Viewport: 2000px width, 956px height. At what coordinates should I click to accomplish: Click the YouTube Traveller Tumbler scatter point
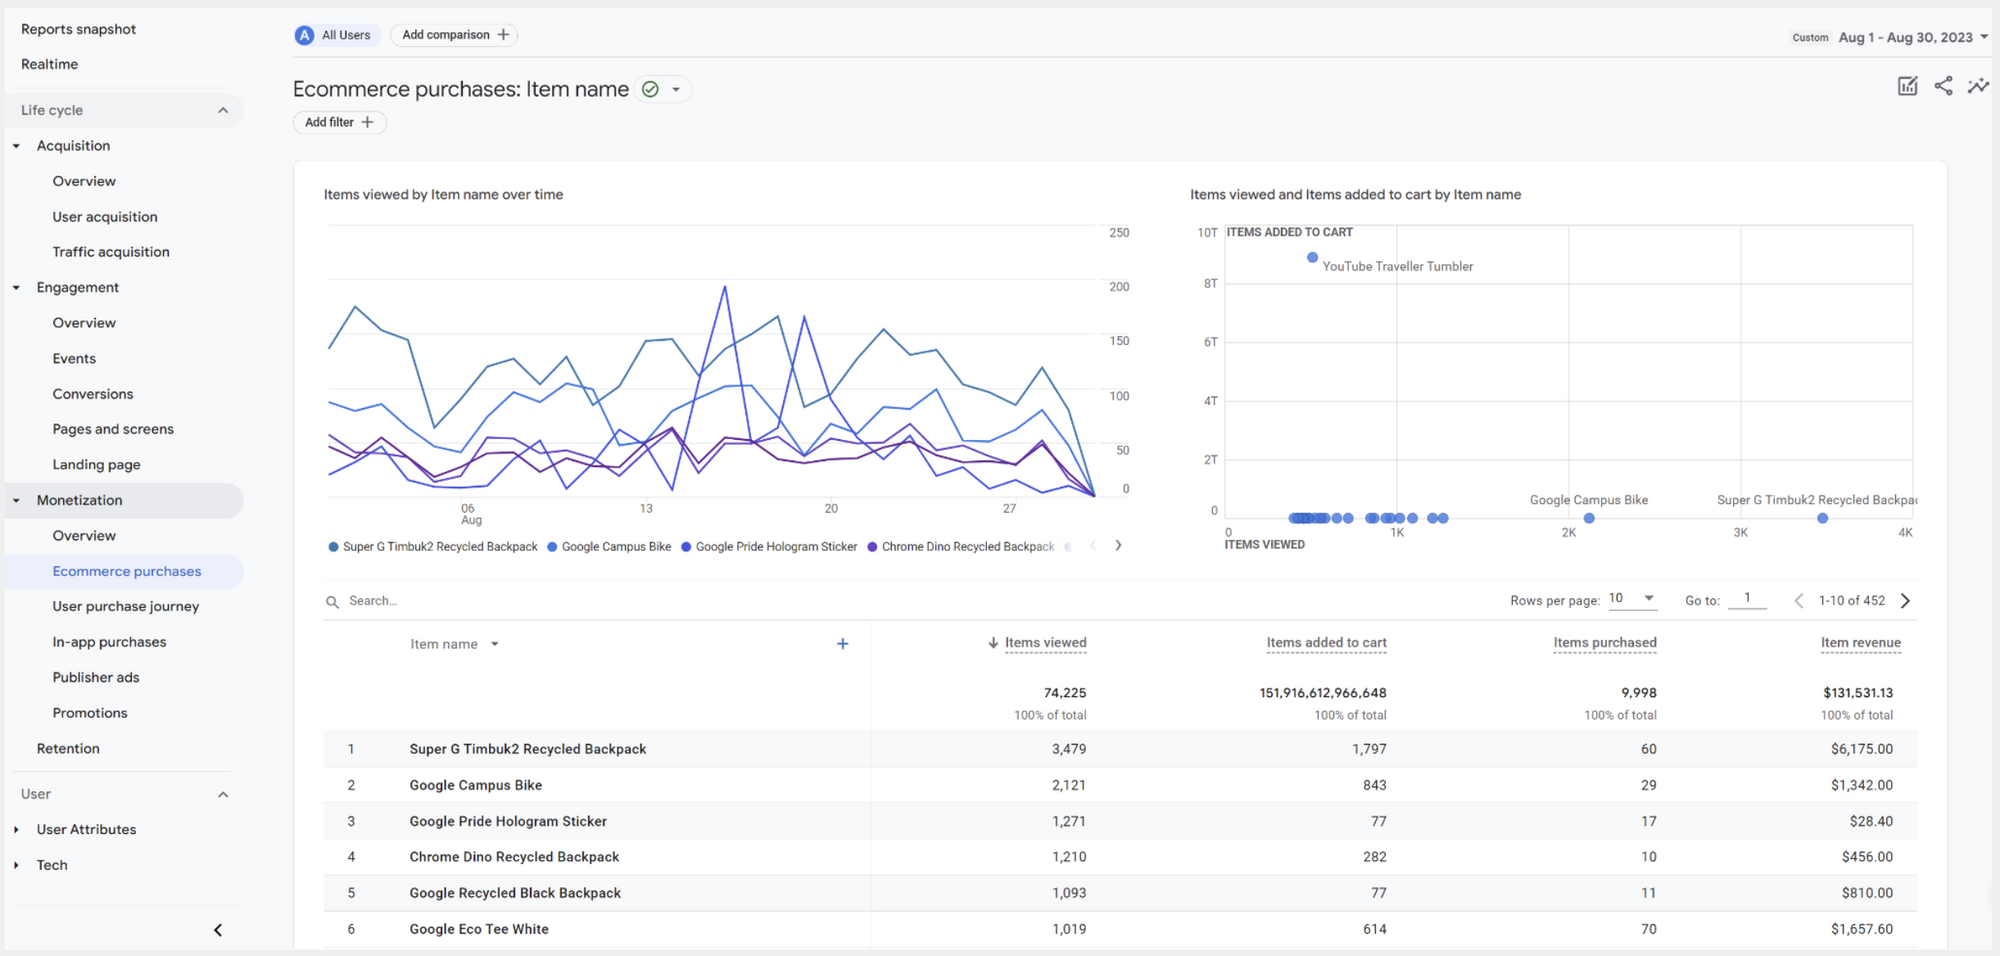pos(1312,258)
